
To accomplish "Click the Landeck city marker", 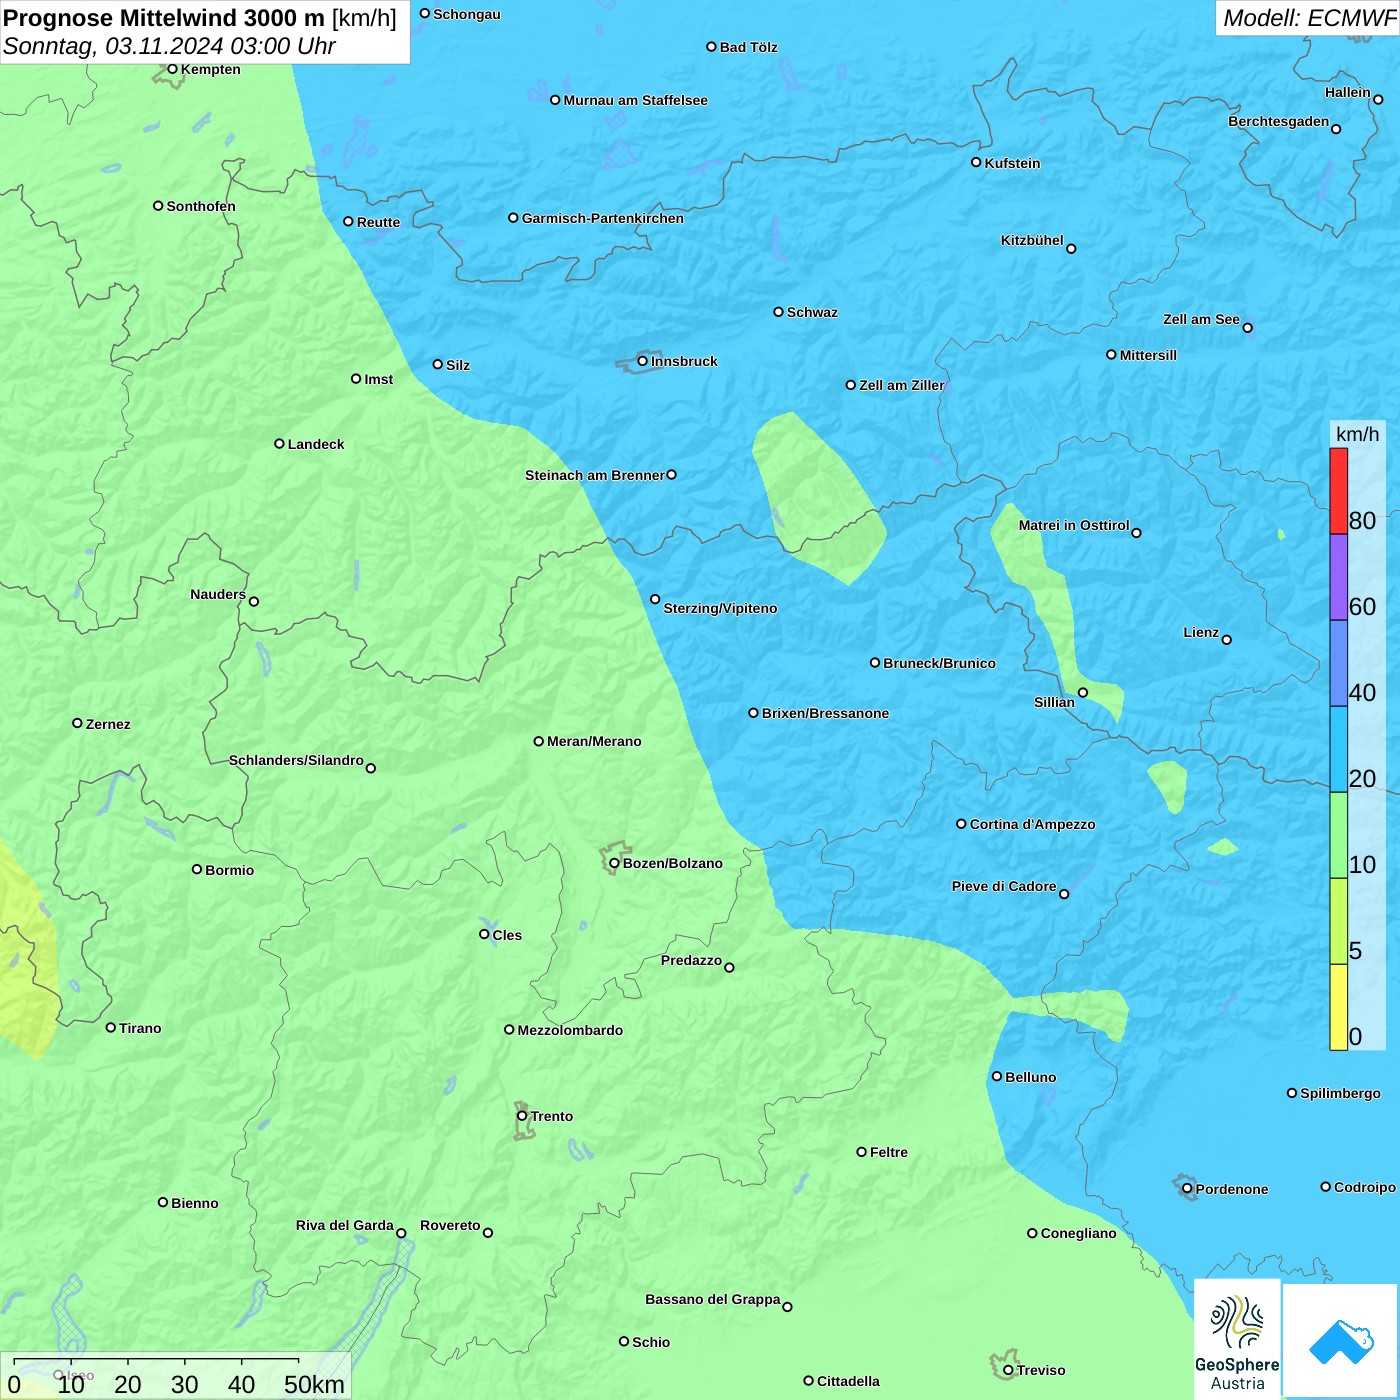I will (280, 444).
